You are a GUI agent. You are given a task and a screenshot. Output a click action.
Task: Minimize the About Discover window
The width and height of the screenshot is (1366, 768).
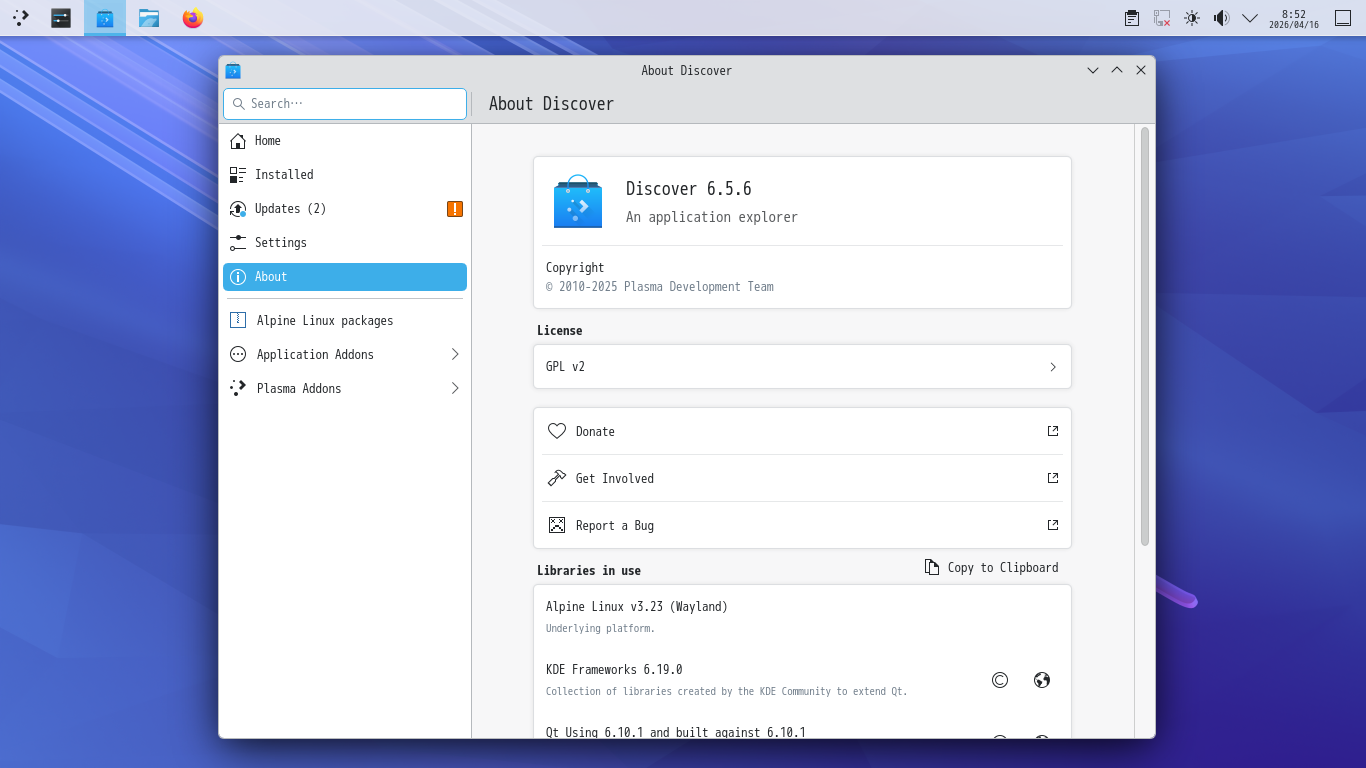click(1093, 71)
